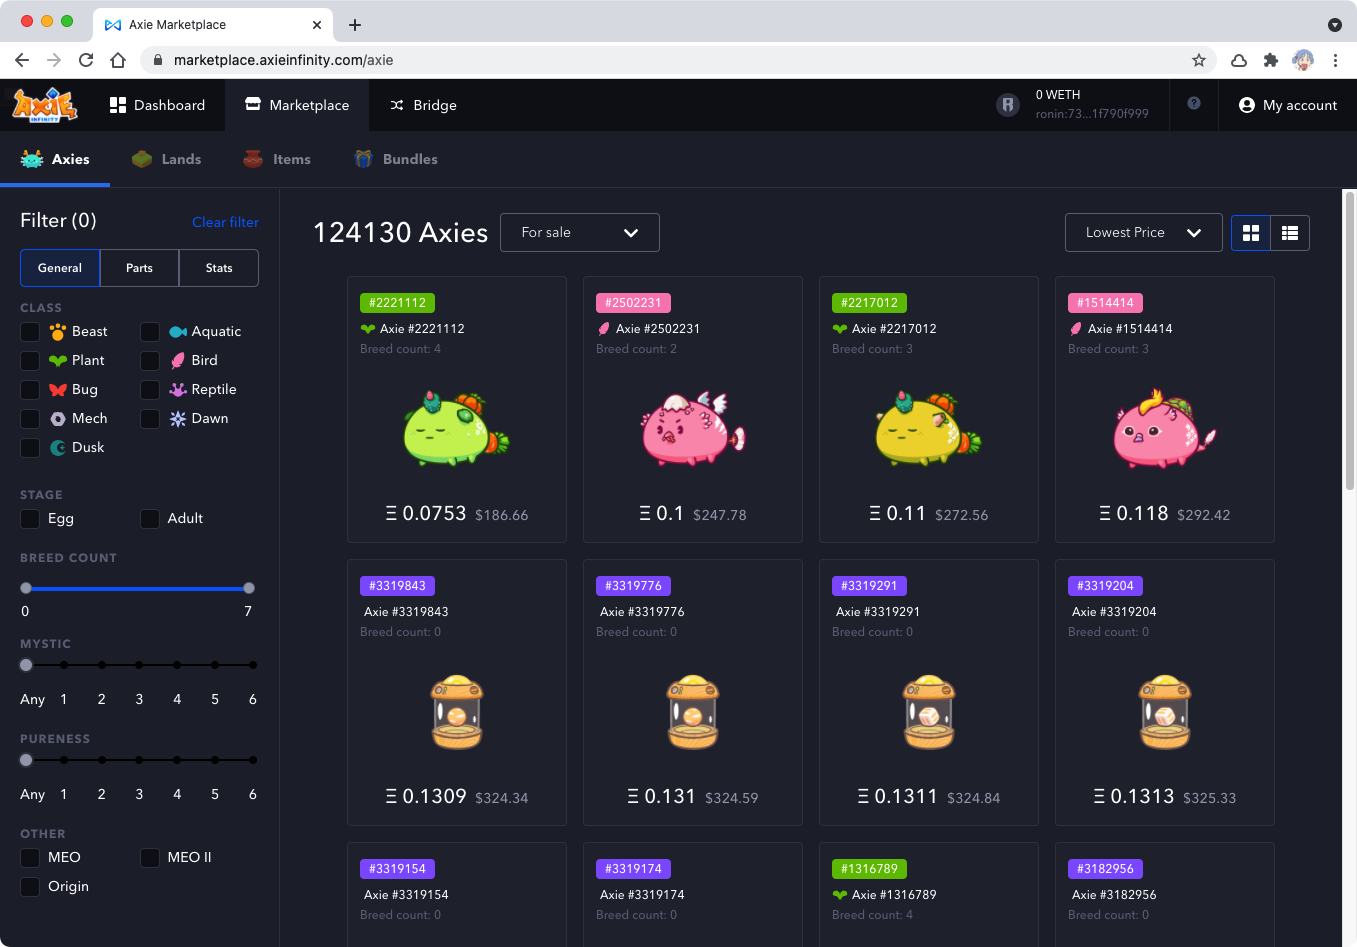Check the Beast class checkbox
The image size is (1357, 947).
point(30,331)
